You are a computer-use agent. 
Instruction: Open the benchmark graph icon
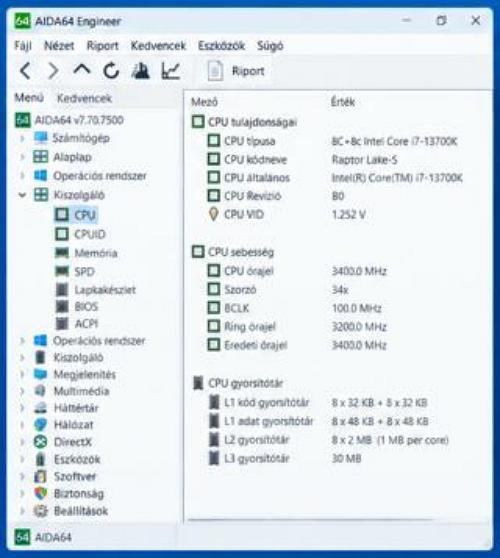[x=170, y=70]
